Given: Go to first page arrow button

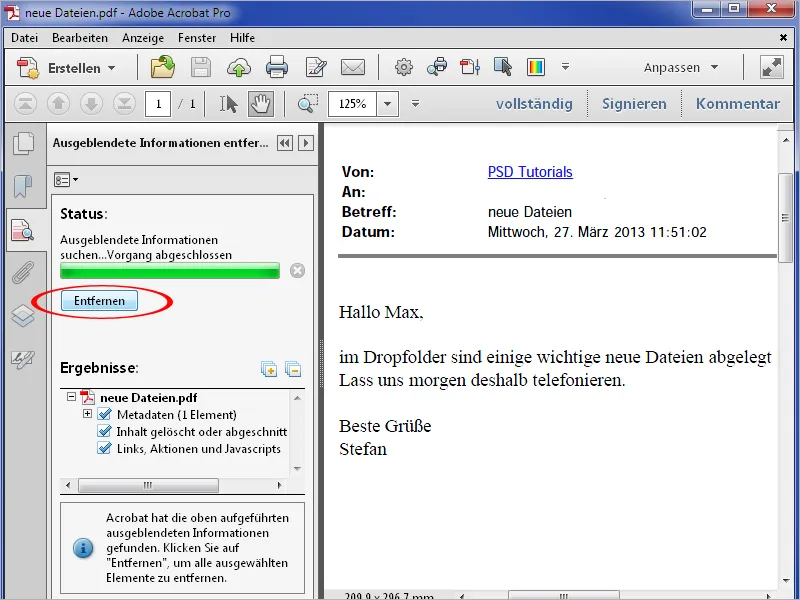Looking at the screenshot, I should coord(25,104).
